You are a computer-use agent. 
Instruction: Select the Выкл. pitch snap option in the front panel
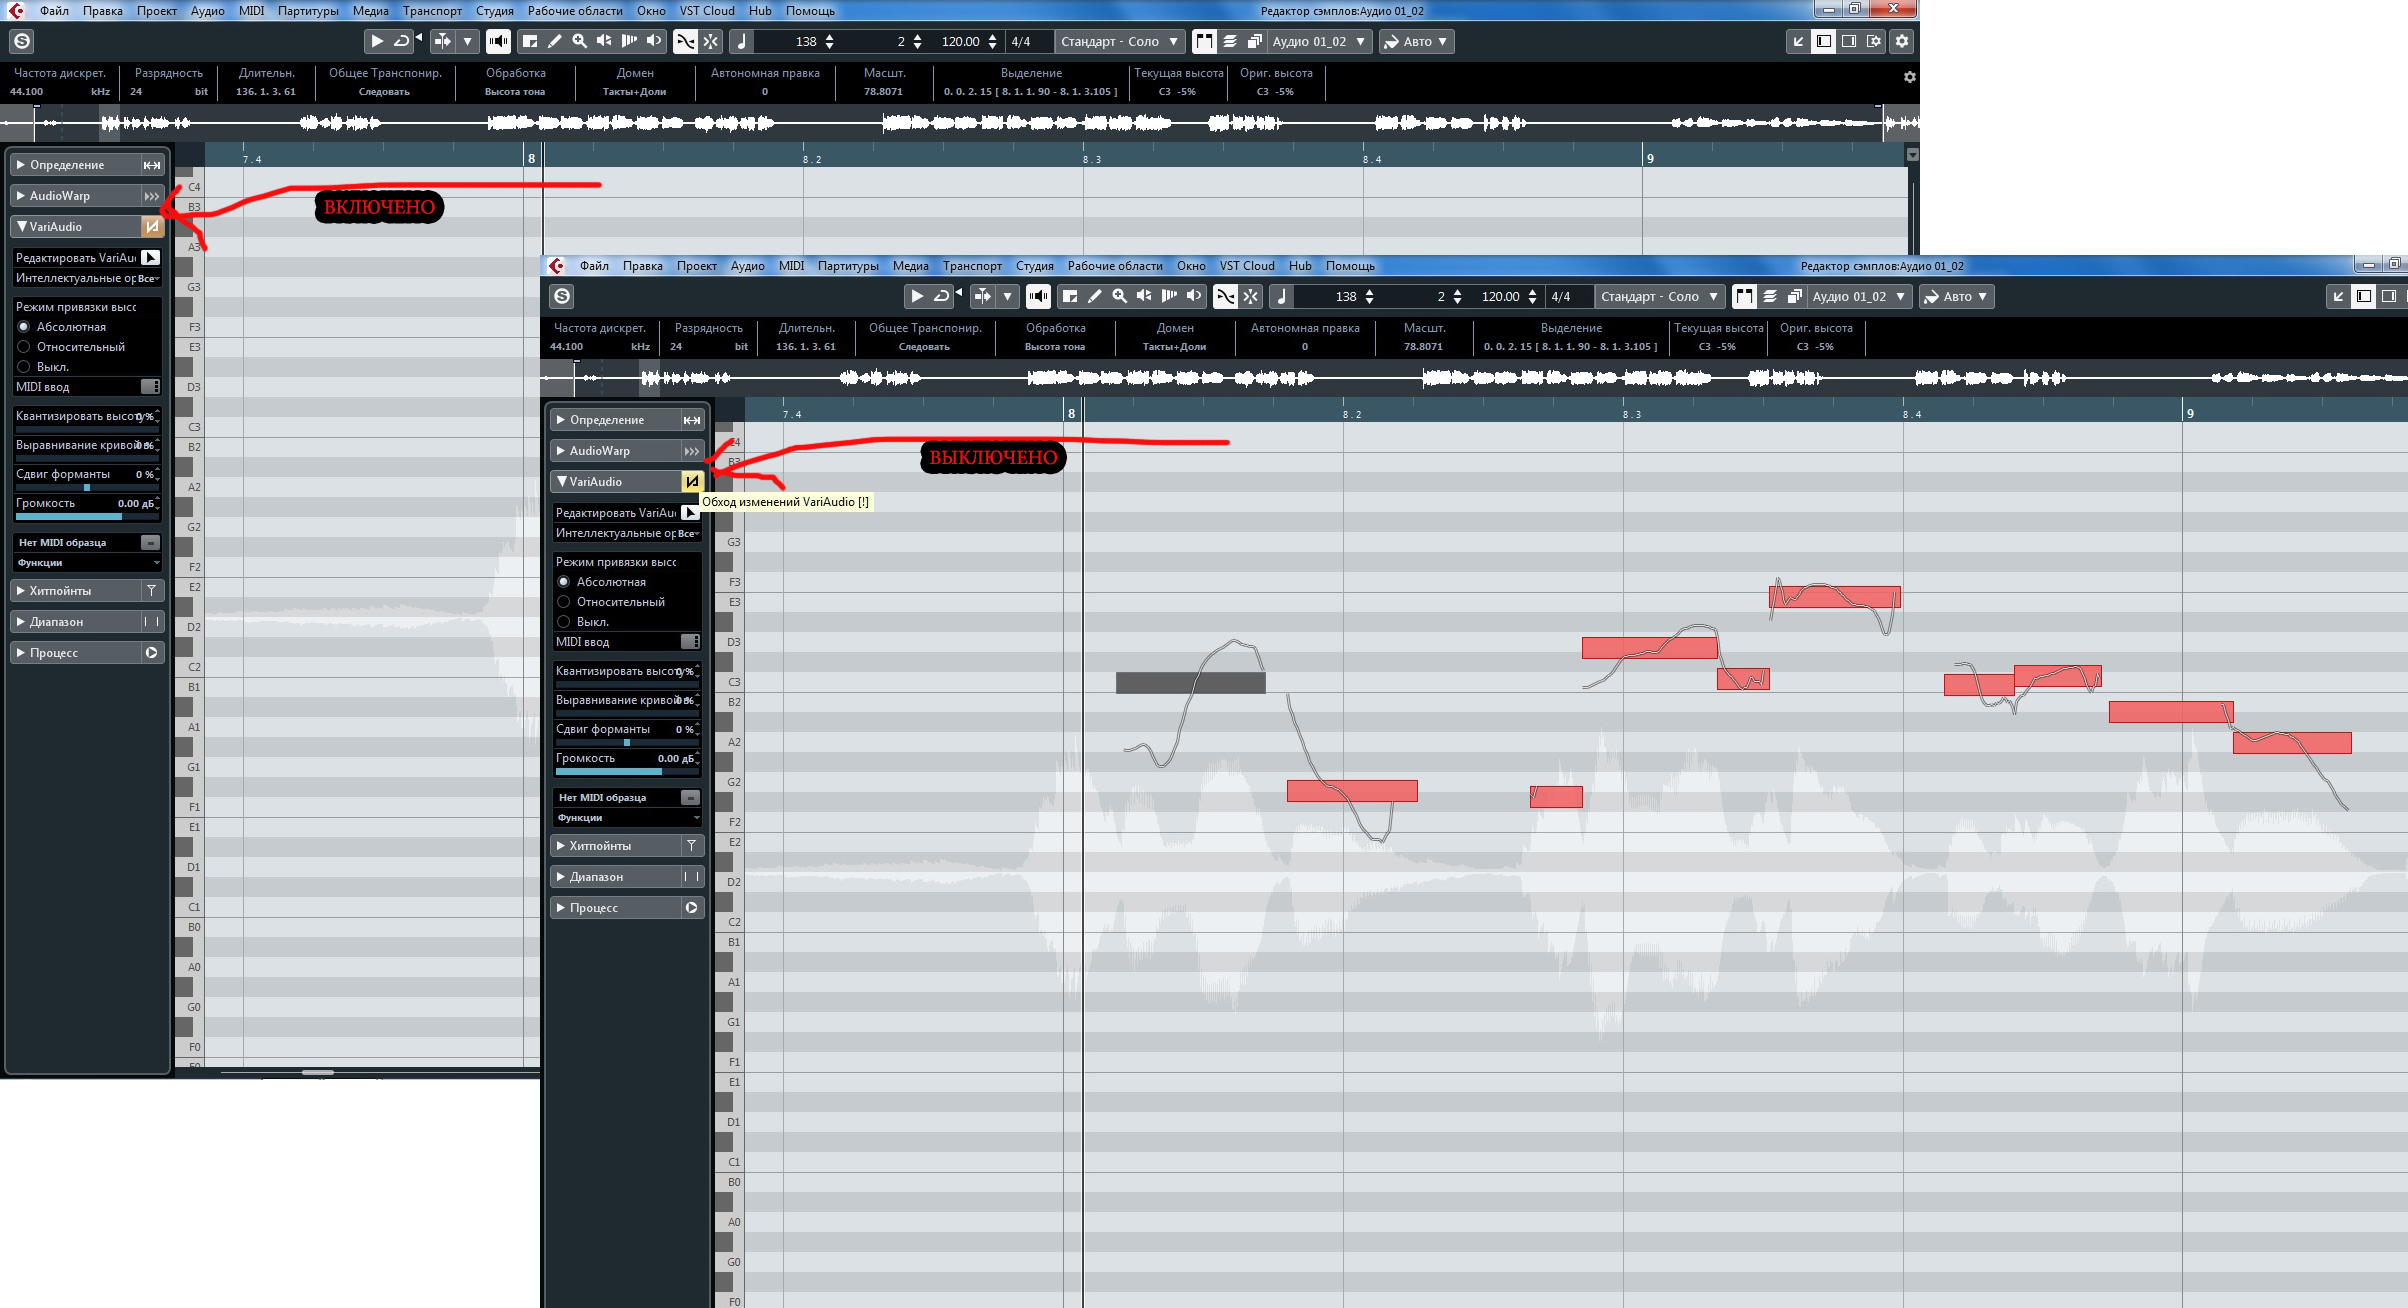pyautogui.click(x=564, y=622)
